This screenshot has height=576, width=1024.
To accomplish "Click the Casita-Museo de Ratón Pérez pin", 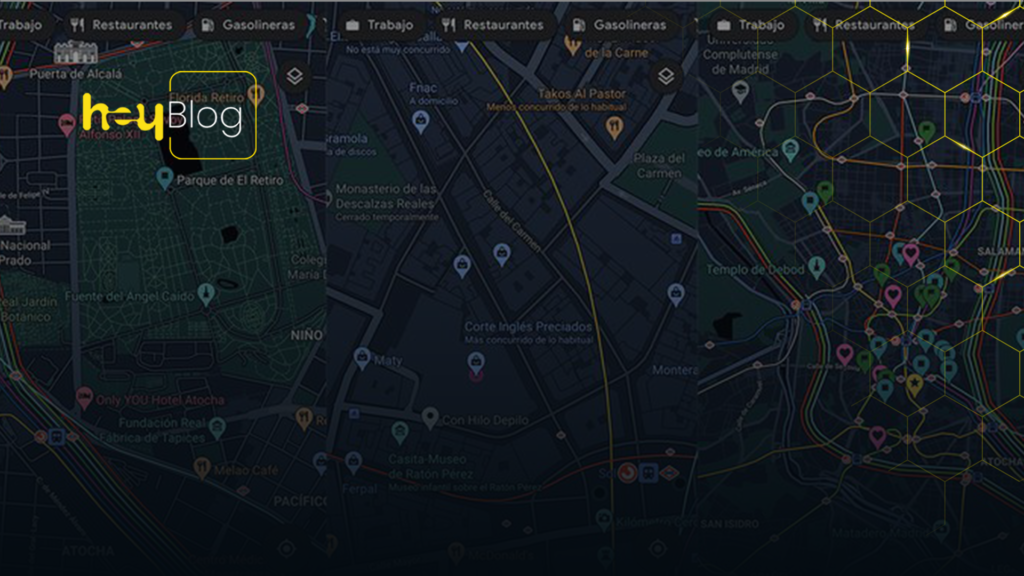I will tap(400, 432).
